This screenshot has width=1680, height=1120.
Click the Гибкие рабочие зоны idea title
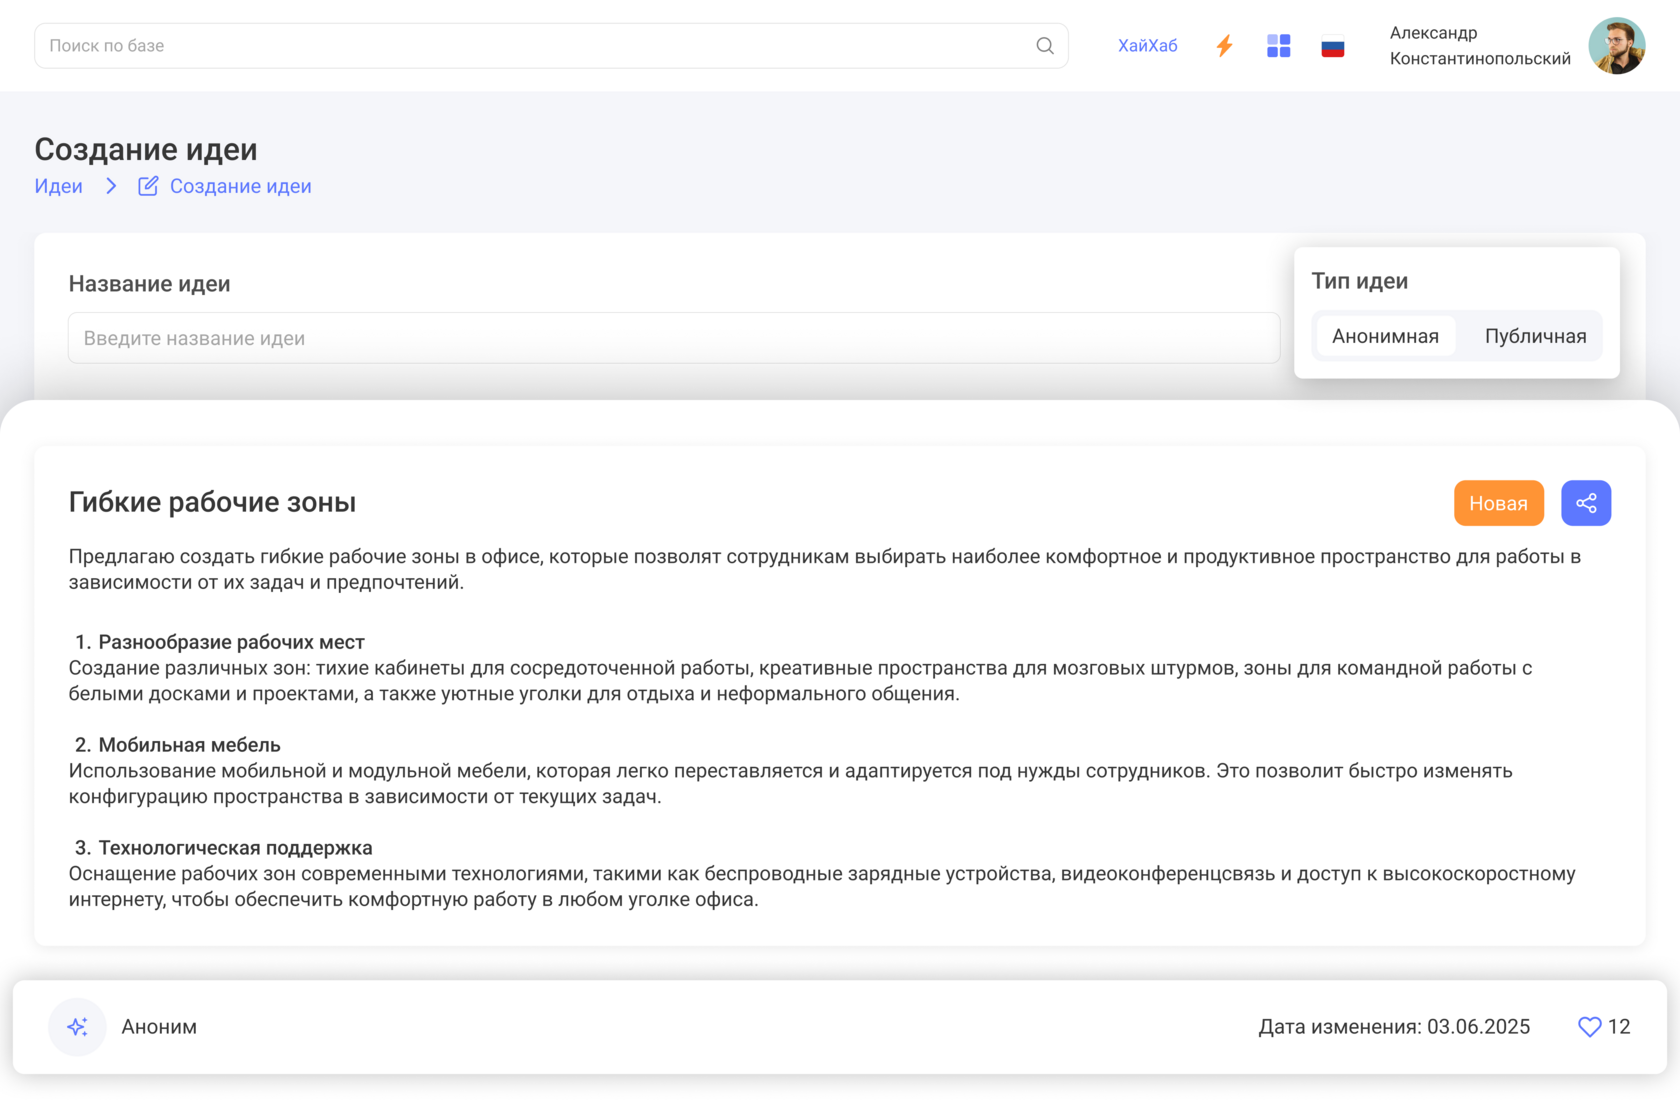point(212,502)
